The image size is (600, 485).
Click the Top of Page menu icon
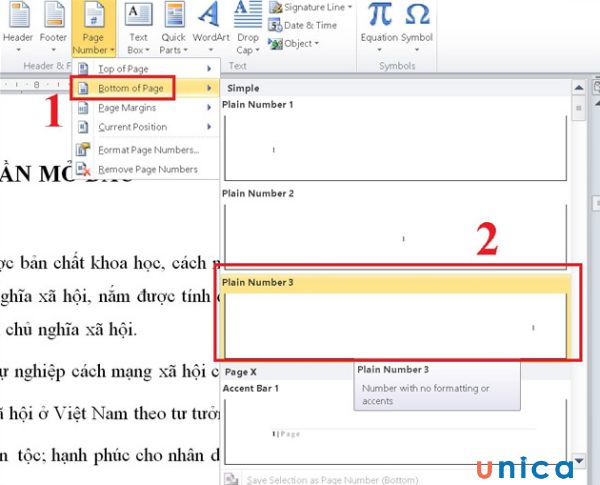pyautogui.click(x=83, y=69)
